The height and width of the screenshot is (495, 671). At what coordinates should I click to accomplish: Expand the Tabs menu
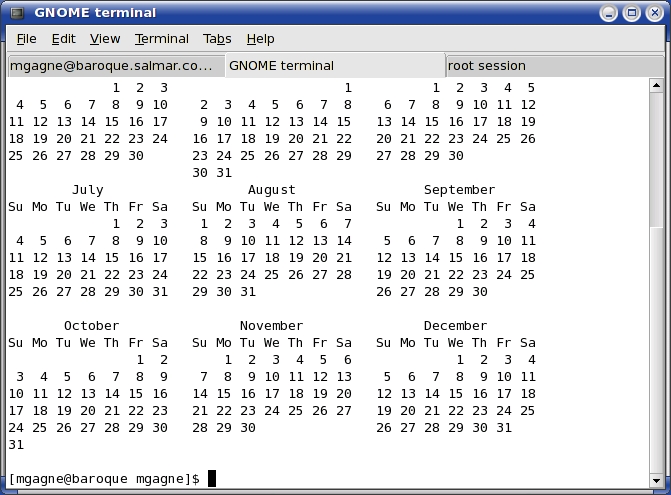click(x=217, y=39)
